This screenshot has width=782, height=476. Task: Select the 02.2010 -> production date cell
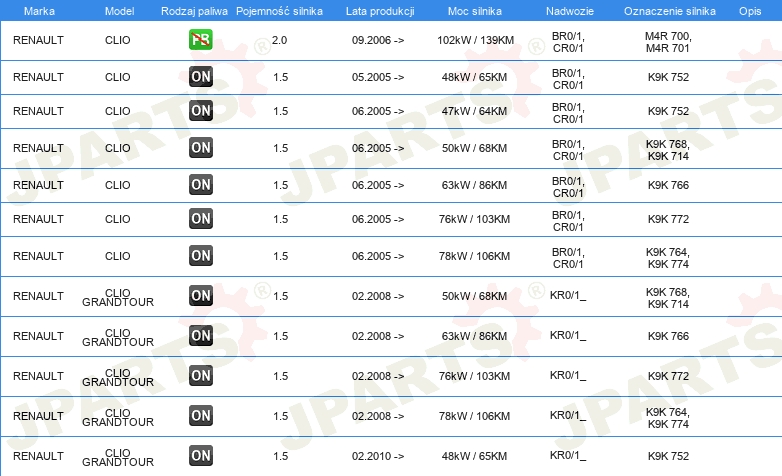pyautogui.click(x=378, y=456)
